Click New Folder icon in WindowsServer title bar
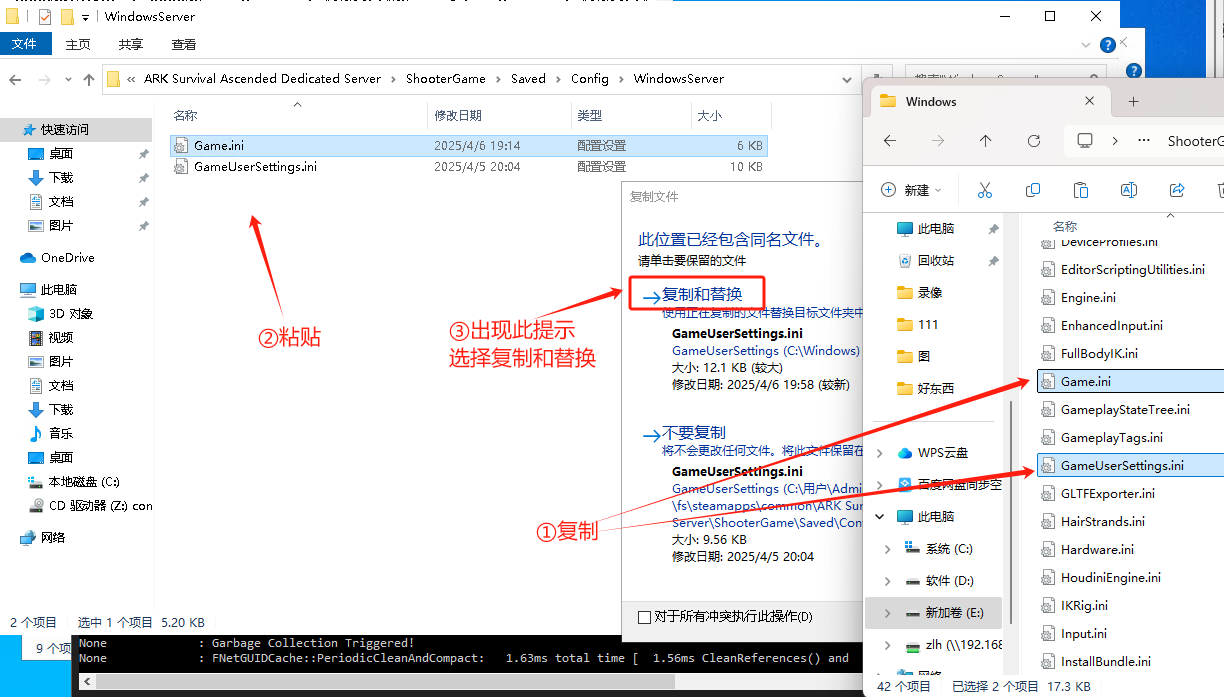The width and height of the screenshot is (1224, 697). (x=67, y=17)
